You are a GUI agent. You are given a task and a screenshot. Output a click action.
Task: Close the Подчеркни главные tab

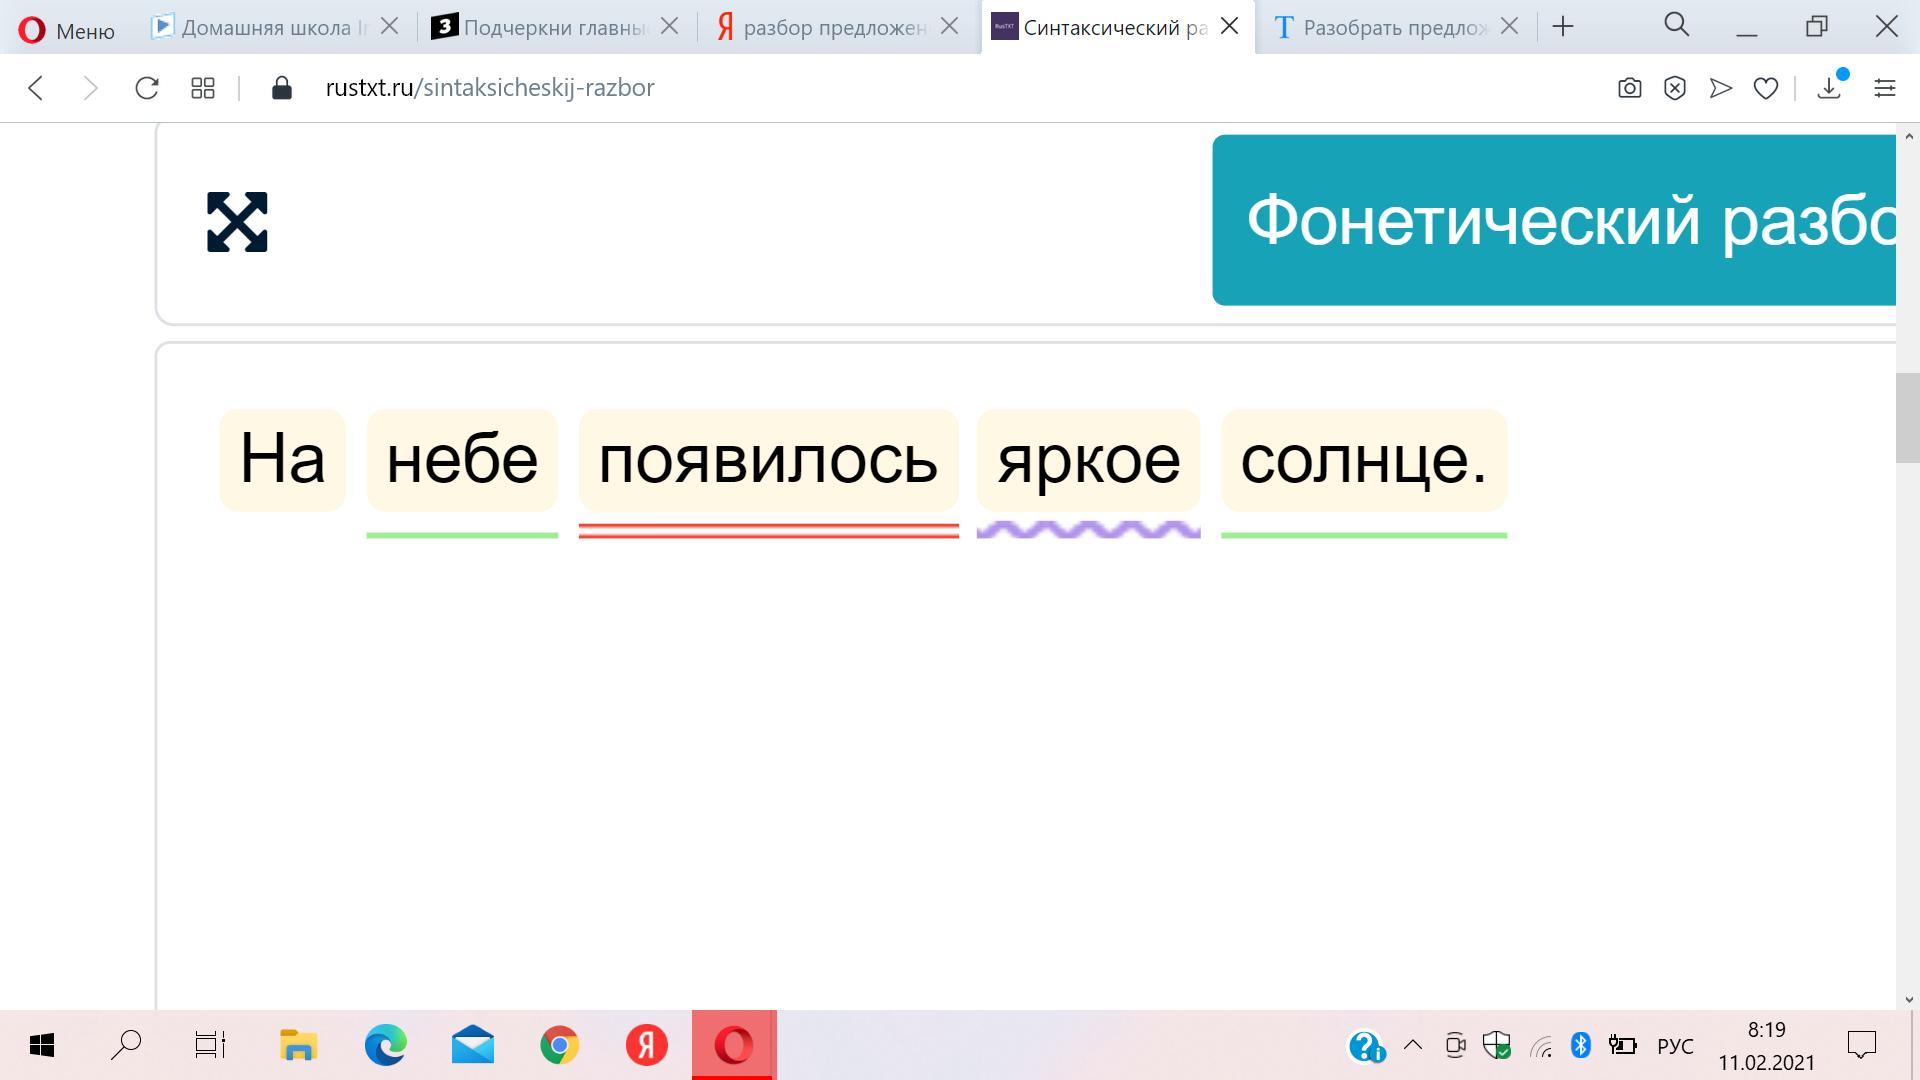point(670,26)
